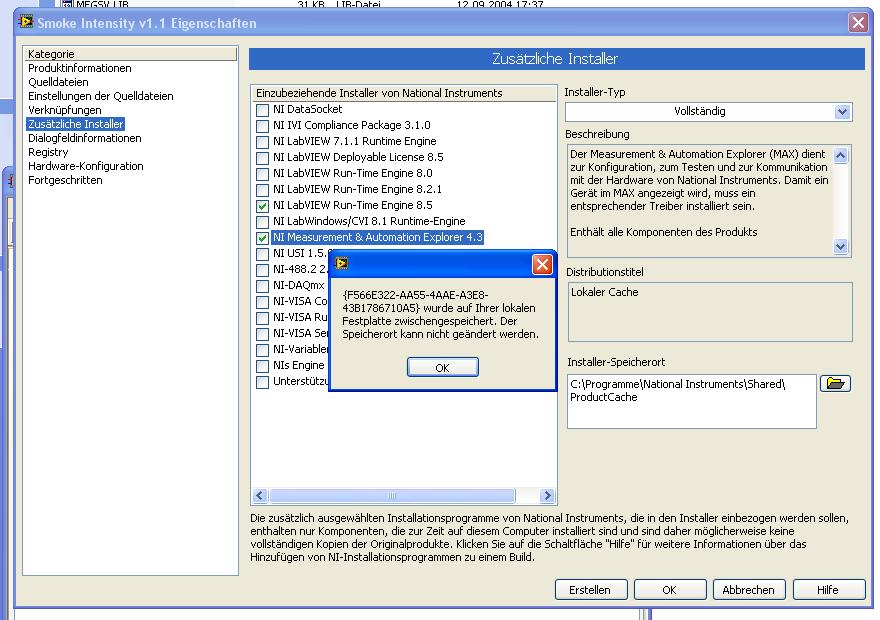The height and width of the screenshot is (620, 880).
Task: Click the Erstellen button
Action: point(590,590)
